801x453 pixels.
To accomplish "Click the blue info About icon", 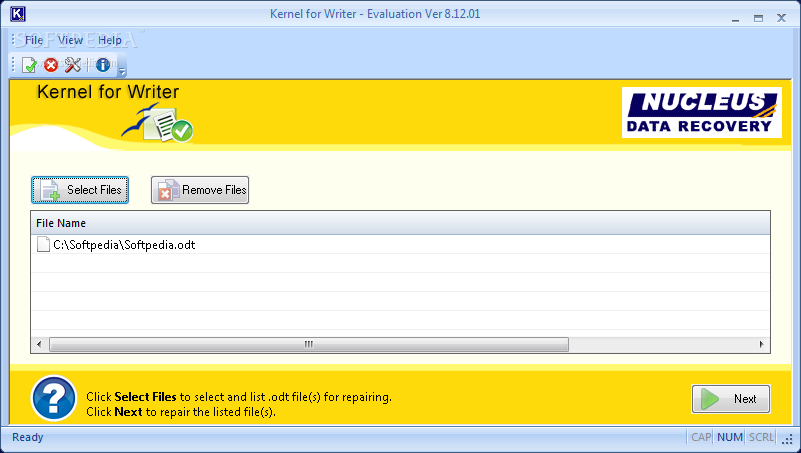I will 103,65.
